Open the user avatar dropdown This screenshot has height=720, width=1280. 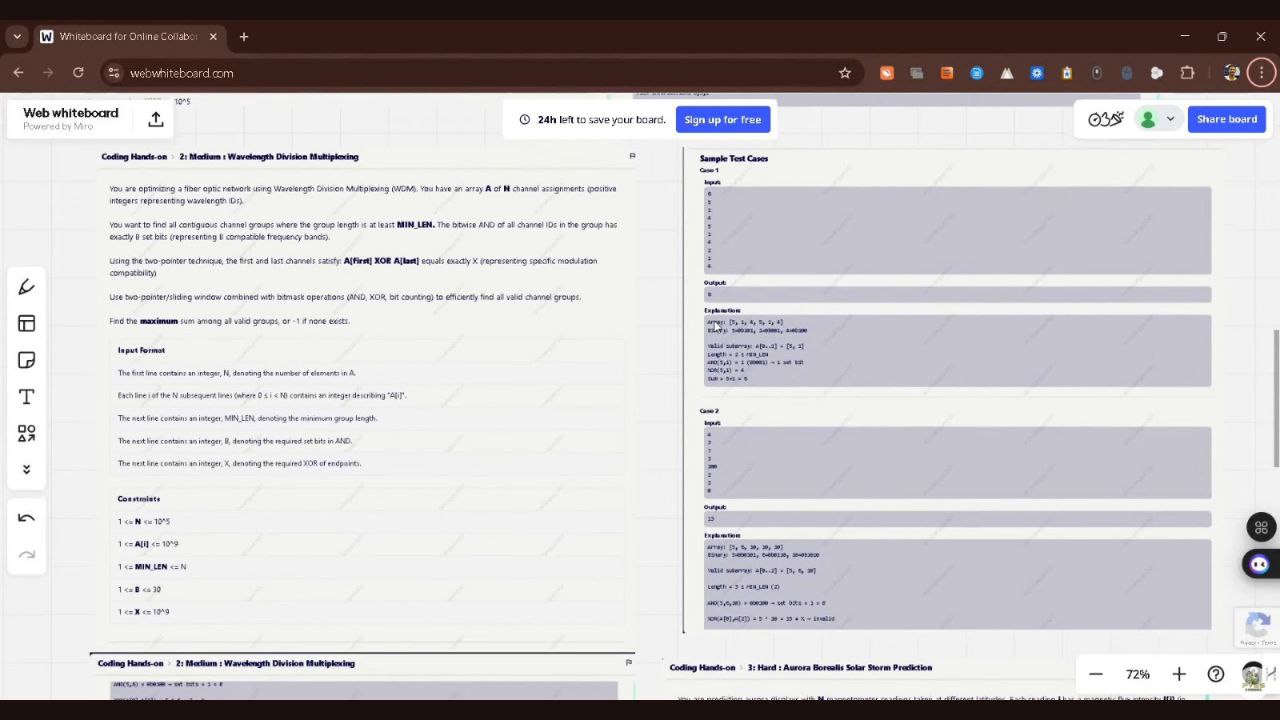pyautogui.click(x=1157, y=119)
